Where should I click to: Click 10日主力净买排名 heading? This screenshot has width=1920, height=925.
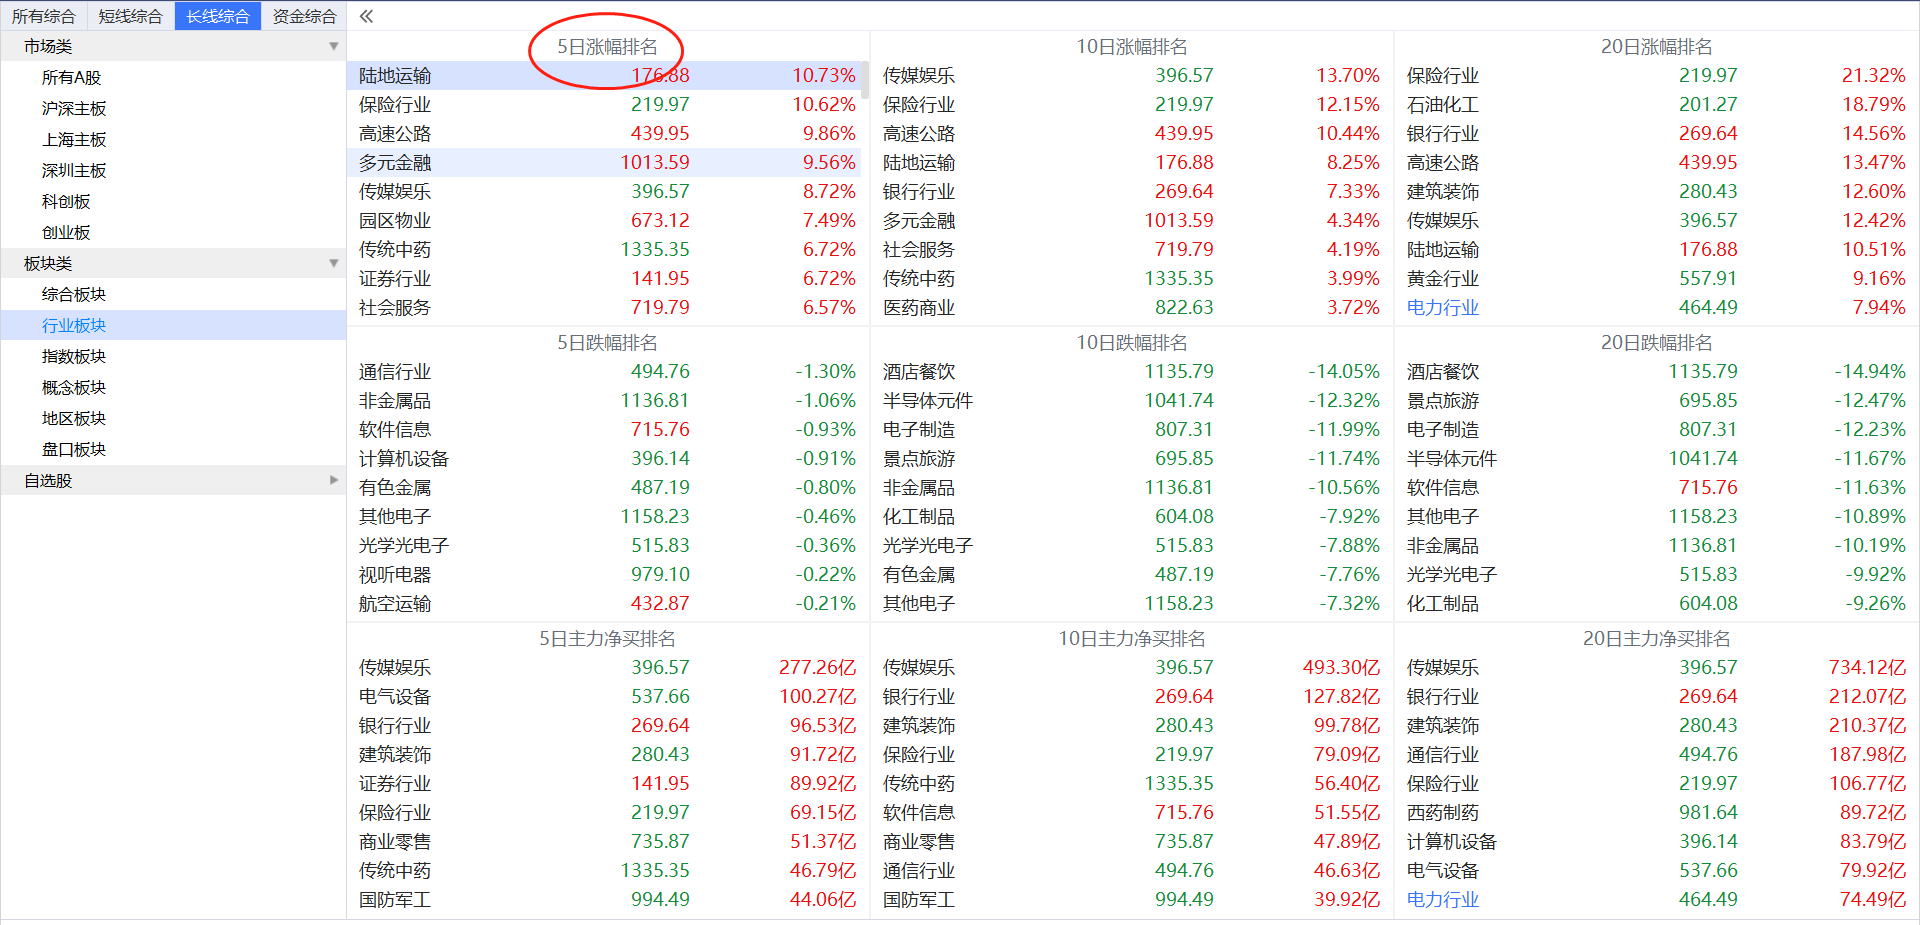click(x=1132, y=638)
